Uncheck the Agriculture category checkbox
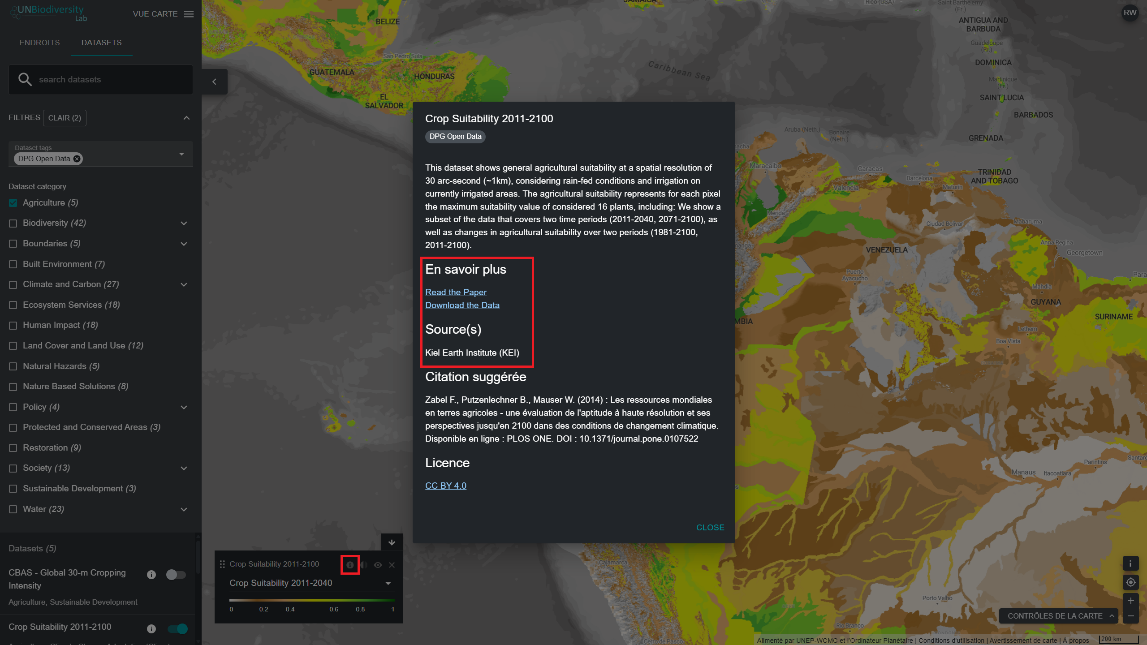This screenshot has height=645, width=1147. (x=14, y=203)
